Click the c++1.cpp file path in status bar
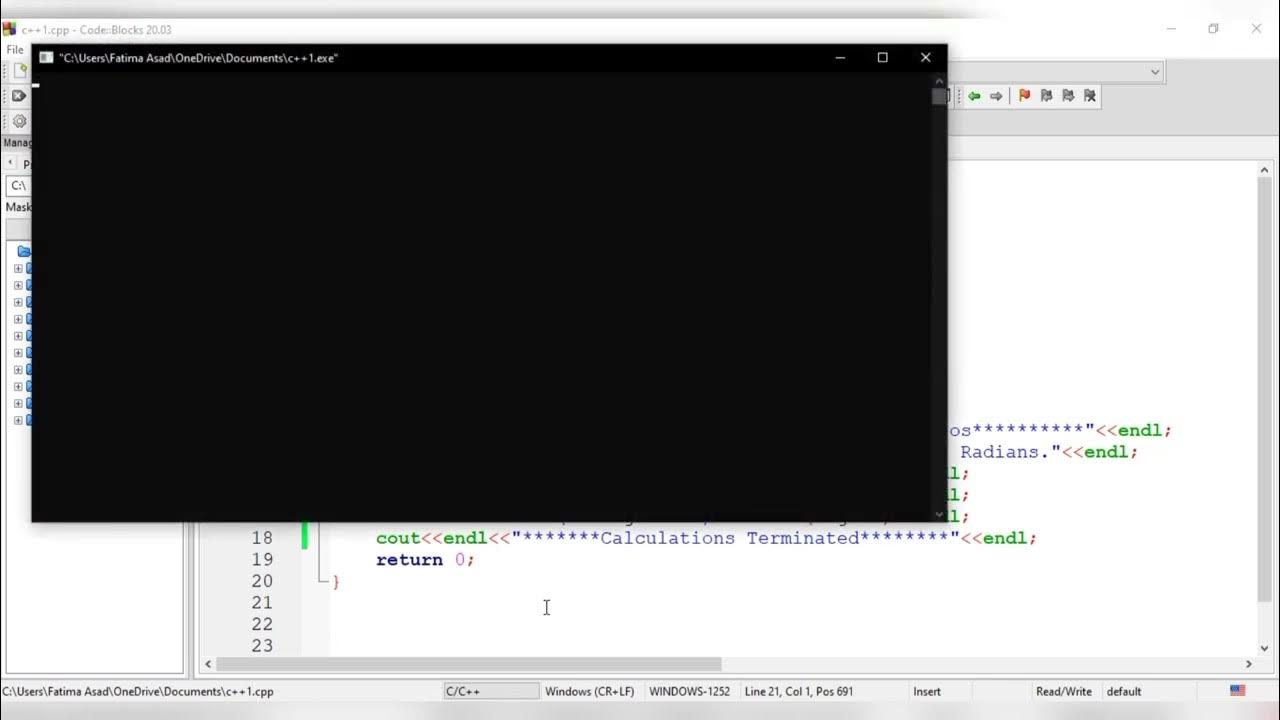Screen dimensions: 1280x720 (x=138, y=691)
